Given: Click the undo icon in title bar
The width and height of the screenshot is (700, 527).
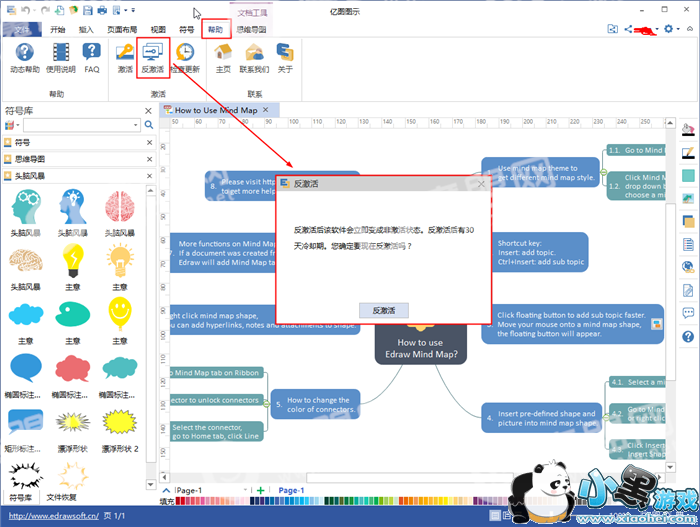Looking at the screenshot, I should [x=25, y=10].
